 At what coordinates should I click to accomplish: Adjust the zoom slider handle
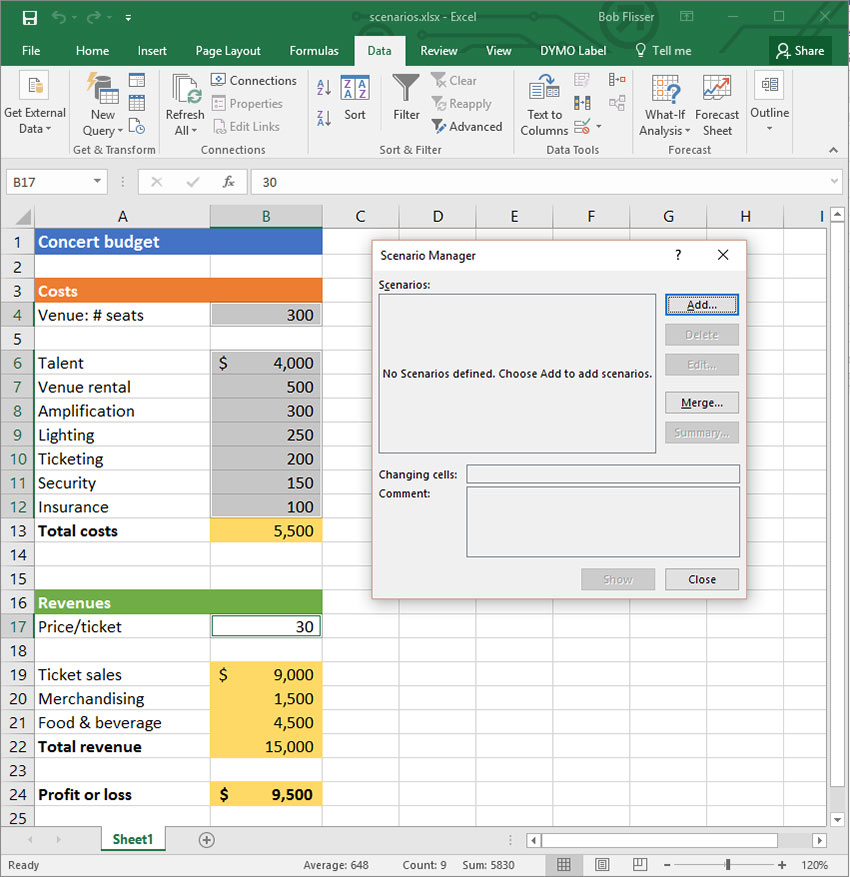[728, 865]
